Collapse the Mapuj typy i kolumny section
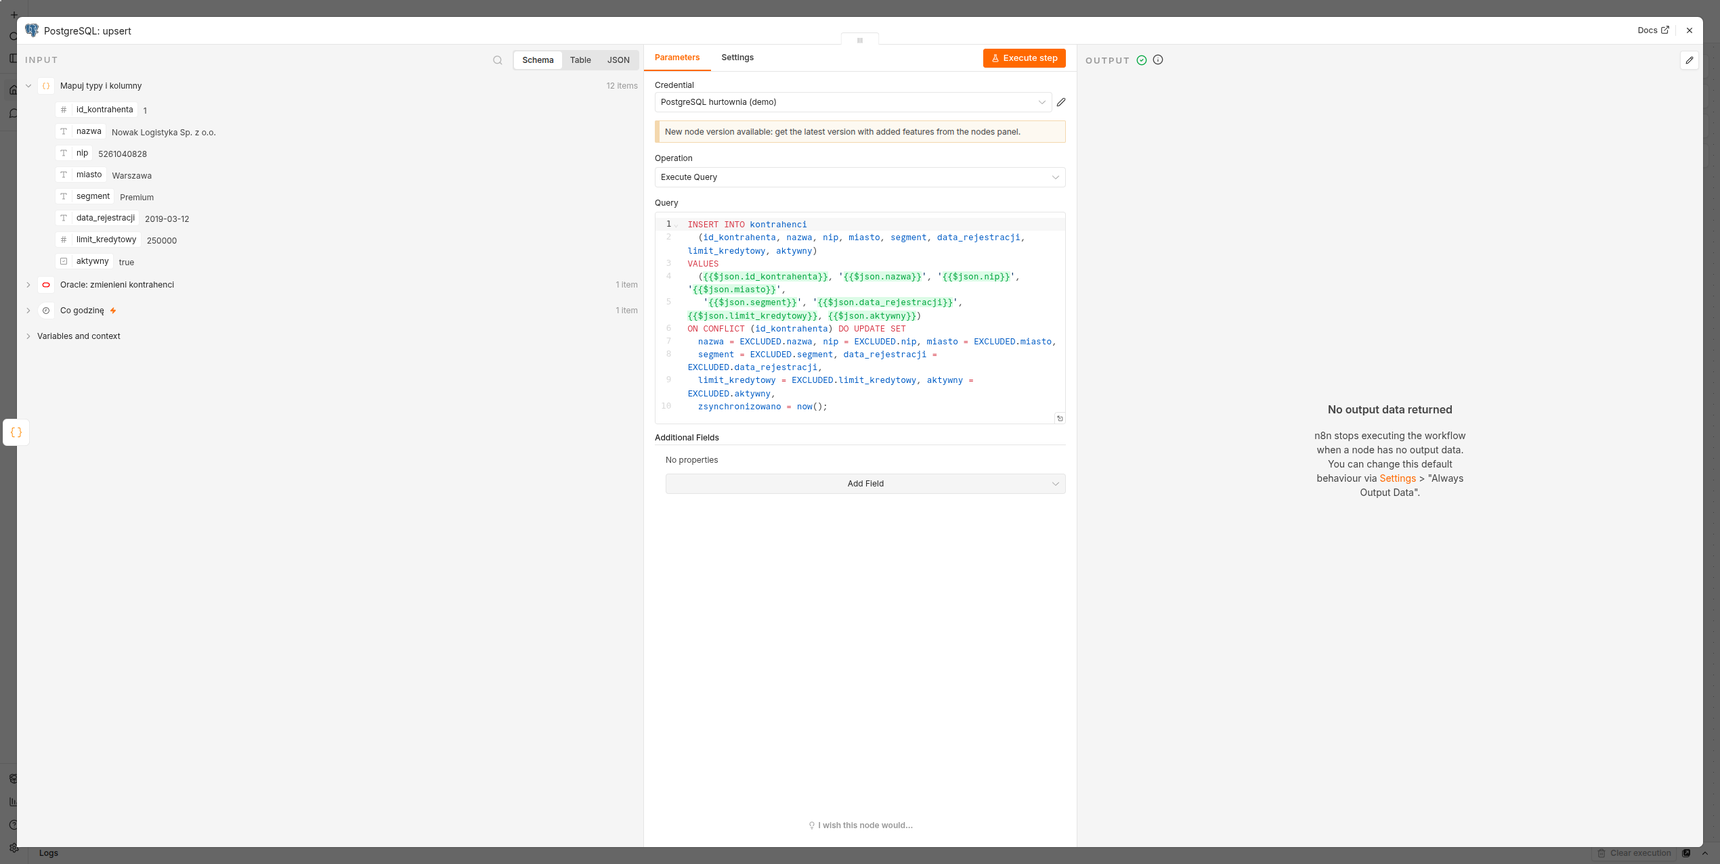This screenshot has height=864, width=1720. tap(28, 86)
